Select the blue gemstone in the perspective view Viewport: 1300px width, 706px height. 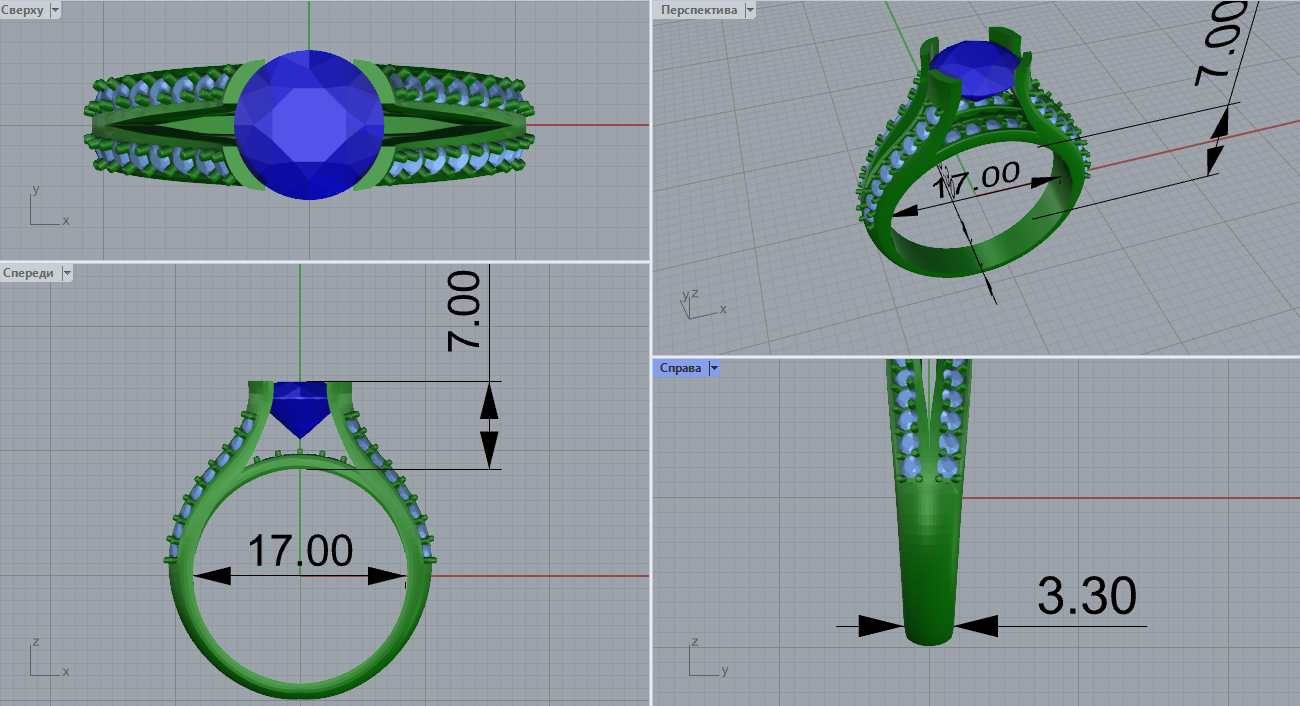(975, 70)
